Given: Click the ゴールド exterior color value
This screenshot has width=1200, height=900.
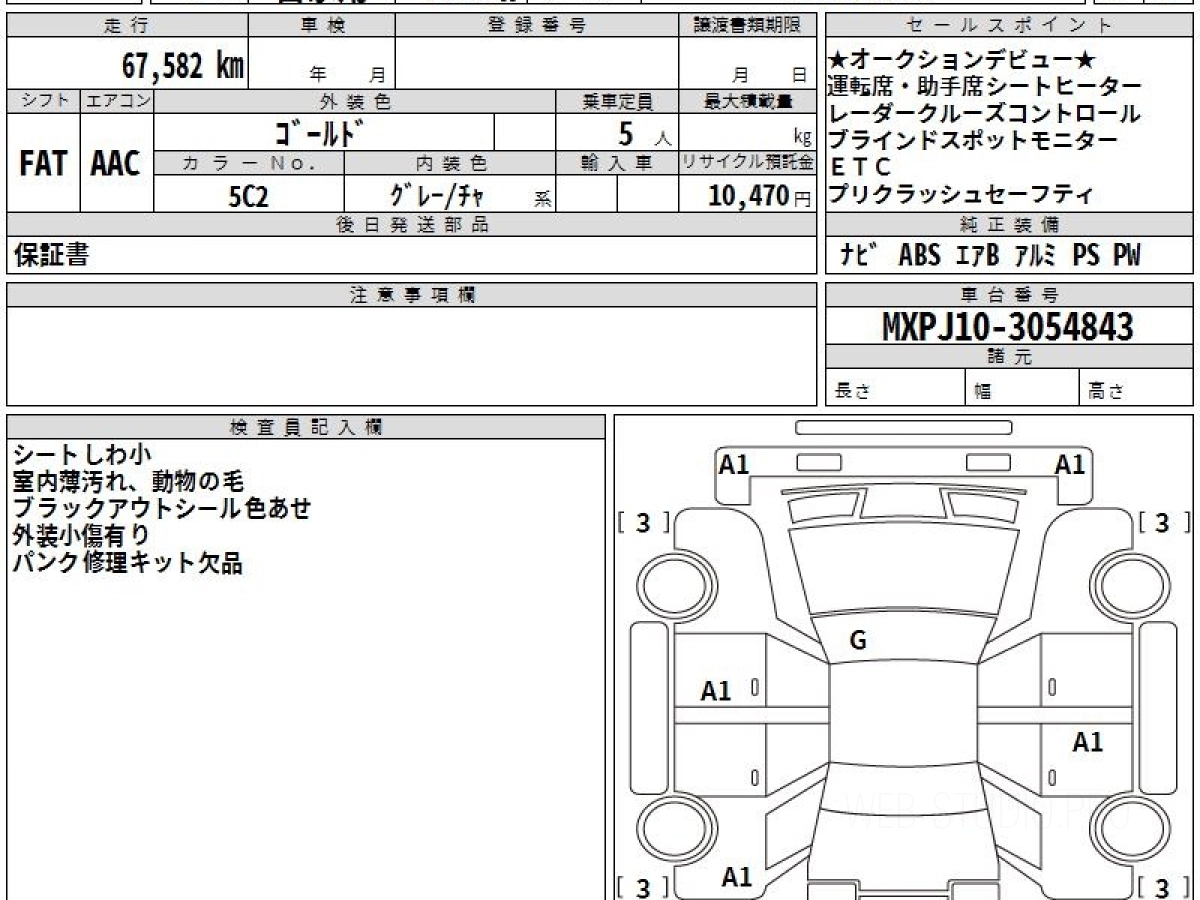Looking at the screenshot, I should click(318, 133).
